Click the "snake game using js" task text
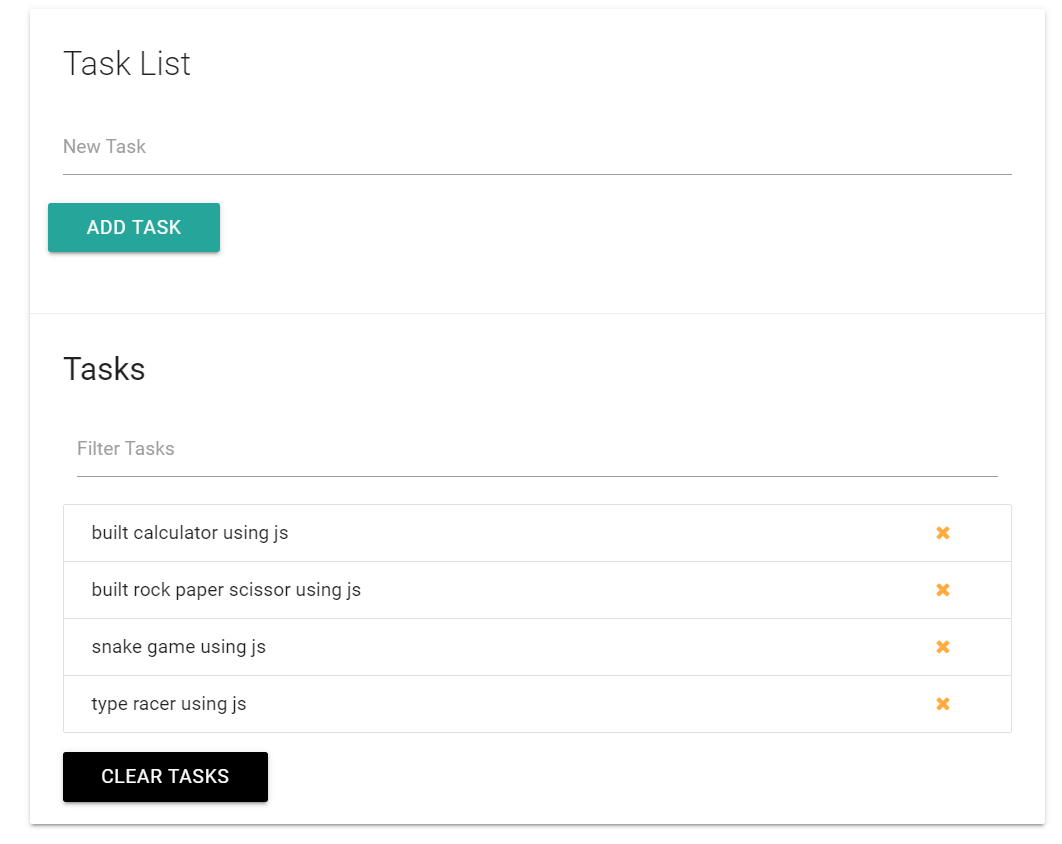Screen dimensions: 1062x844 click(178, 647)
